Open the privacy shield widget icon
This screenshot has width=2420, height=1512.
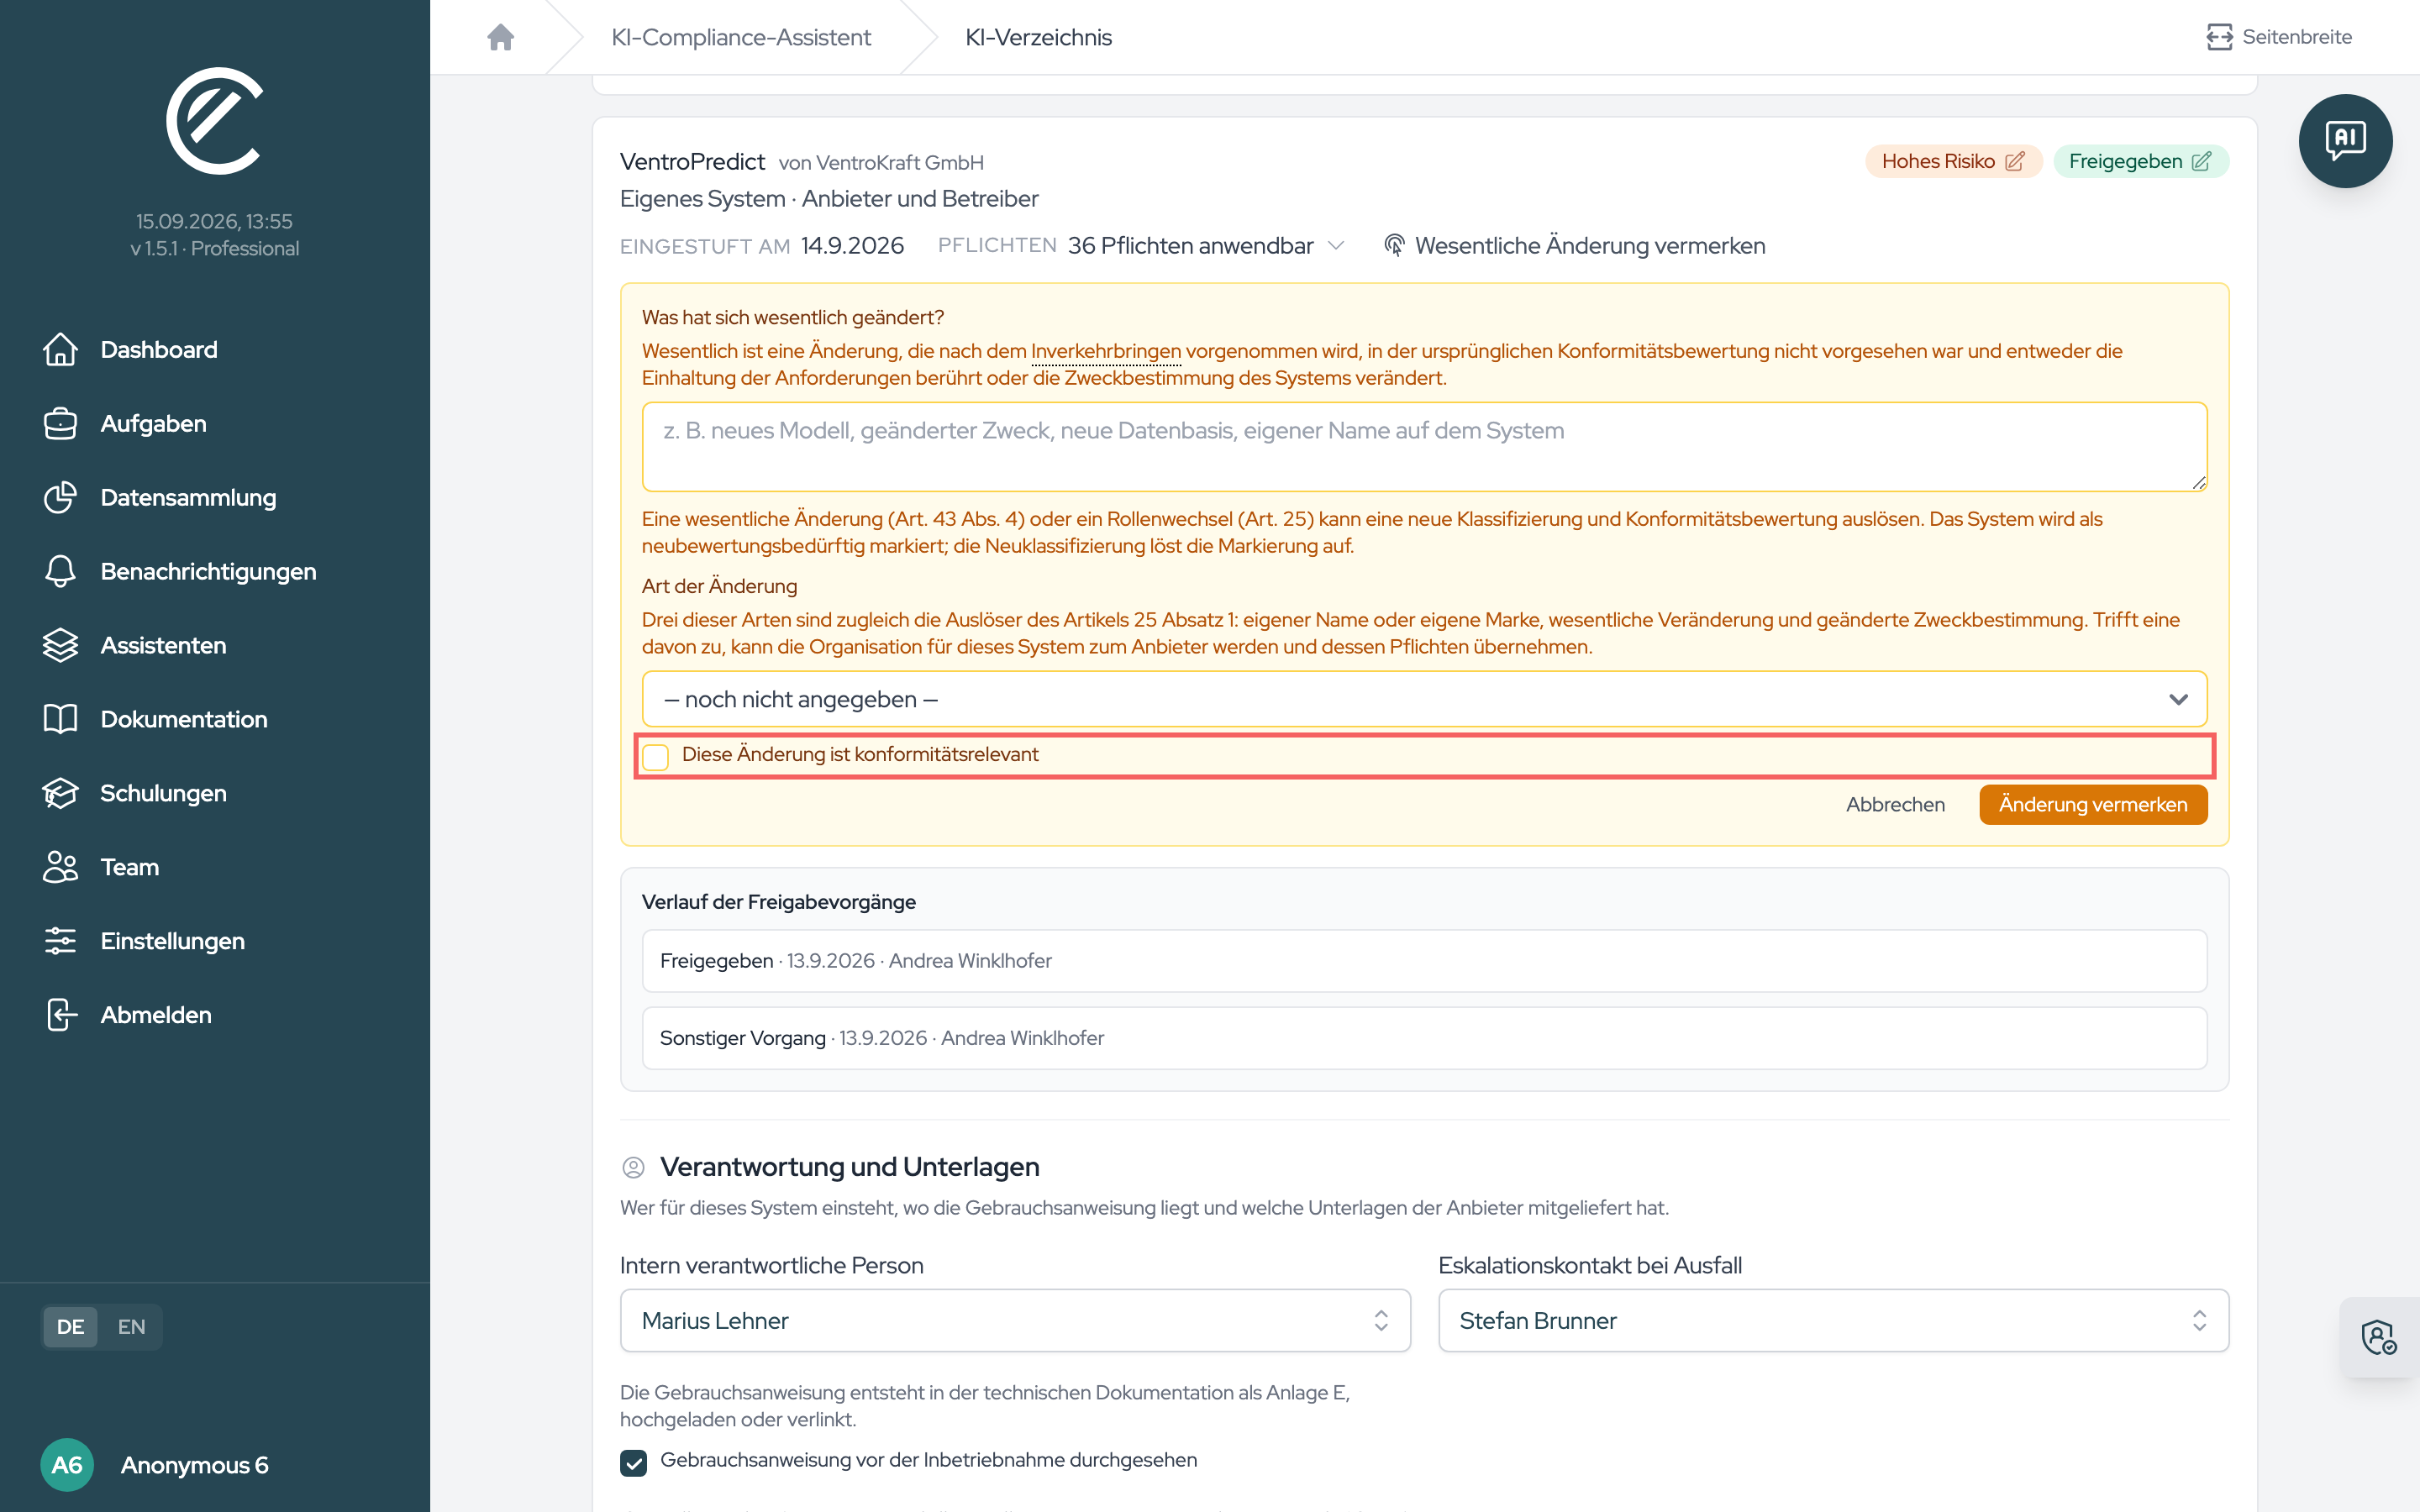[2379, 1337]
